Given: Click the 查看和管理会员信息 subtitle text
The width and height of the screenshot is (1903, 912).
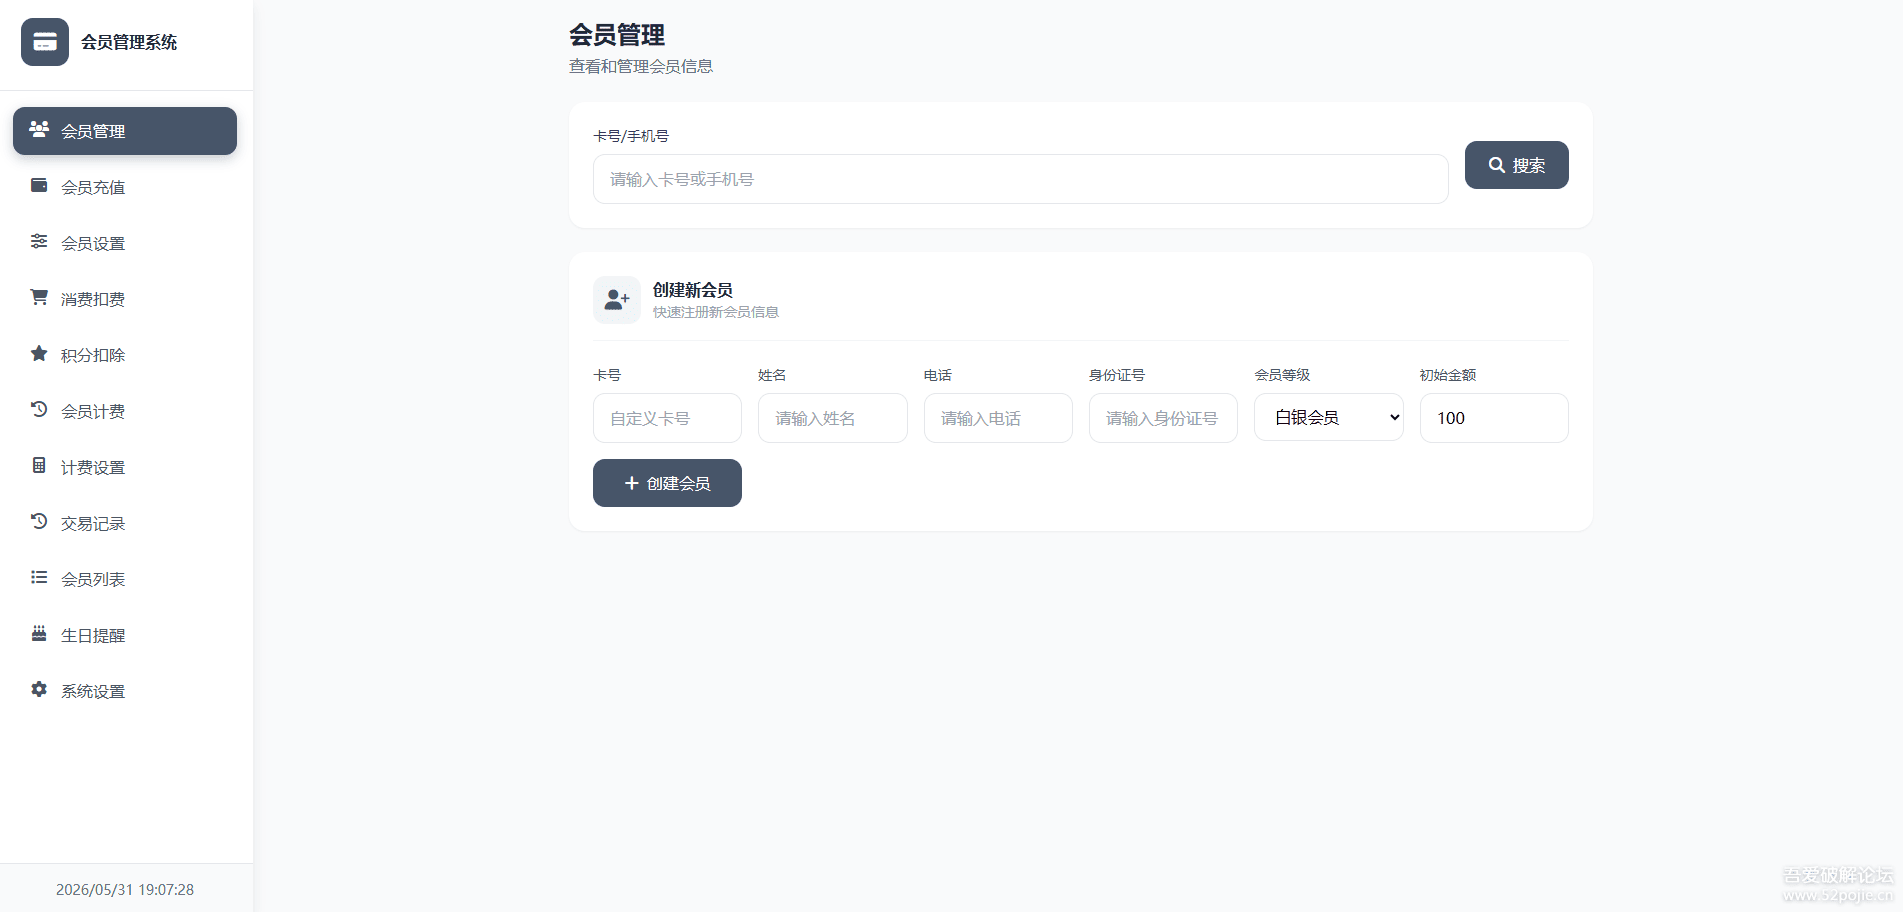Looking at the screenshot, I should coord(641,66).
